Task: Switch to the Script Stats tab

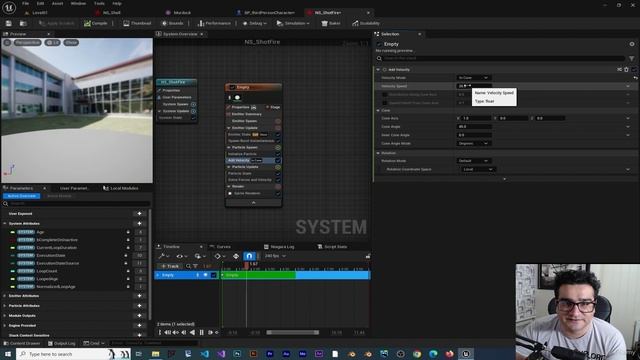Action: pyautogui.click(x=332, y=247)
